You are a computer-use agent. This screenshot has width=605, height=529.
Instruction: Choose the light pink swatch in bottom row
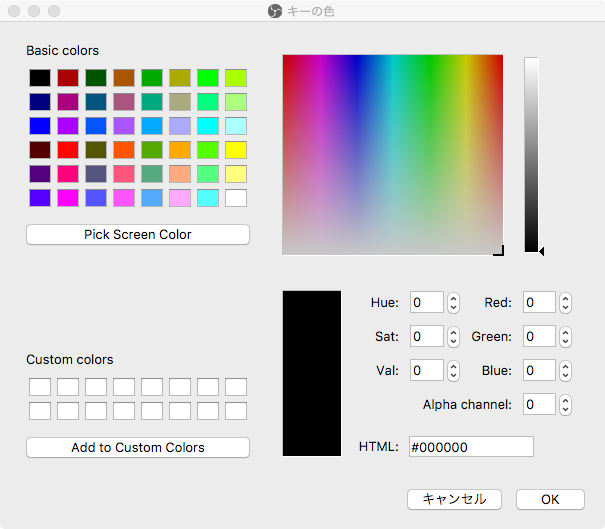point(180,198)
